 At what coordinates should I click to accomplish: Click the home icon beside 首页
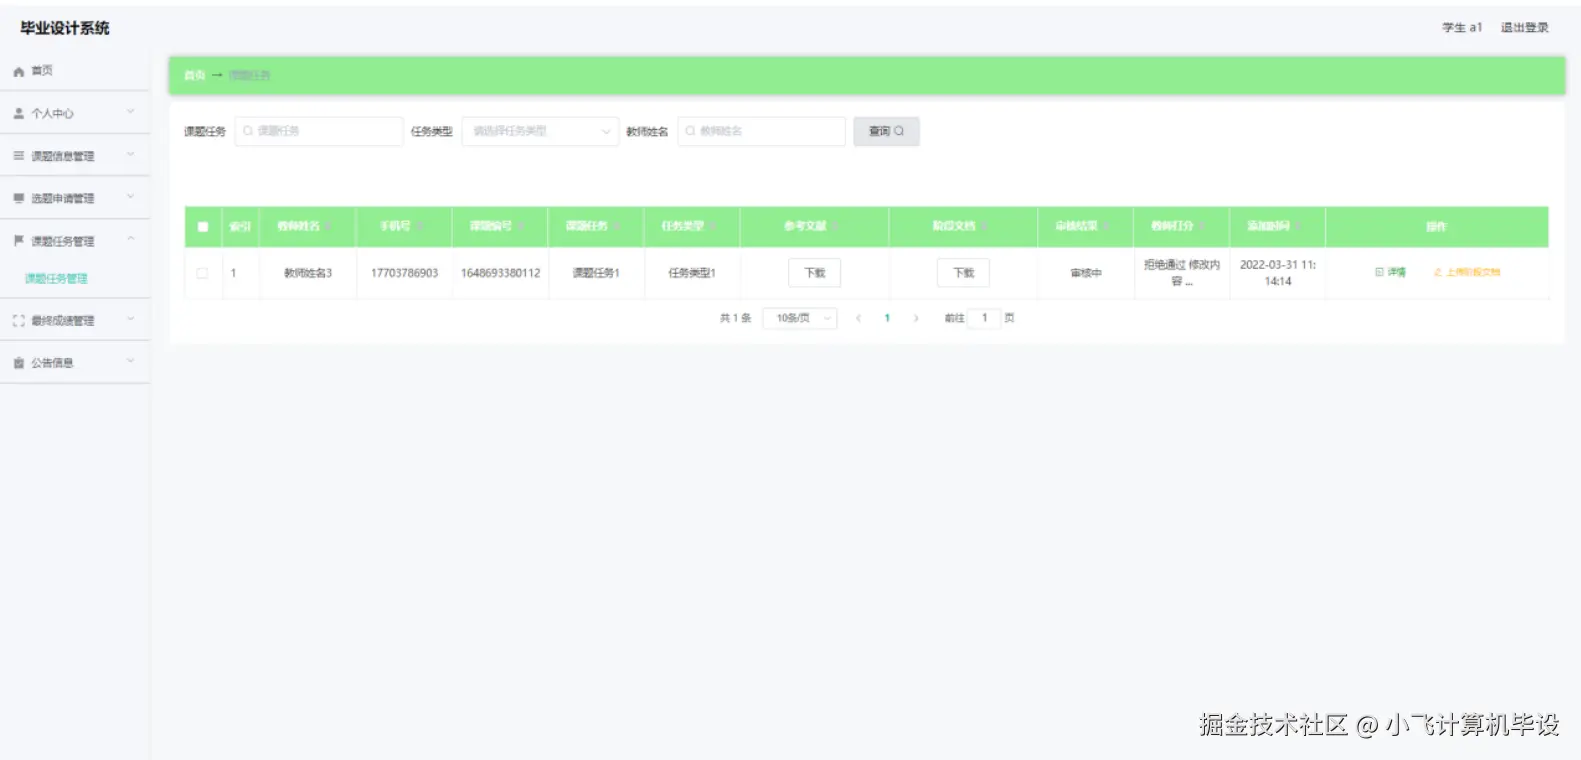[18, 72]
